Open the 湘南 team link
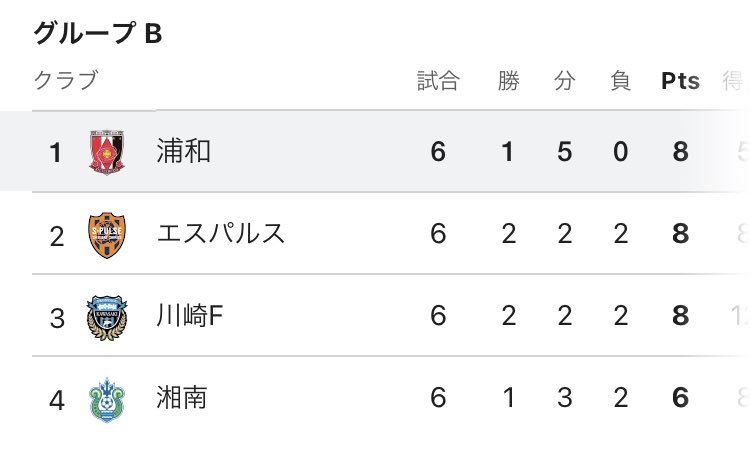 [182, 398]
